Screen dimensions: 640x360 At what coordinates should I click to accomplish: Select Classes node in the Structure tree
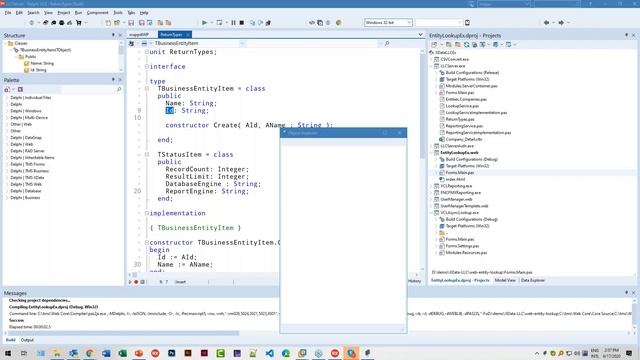click(20, 43)
